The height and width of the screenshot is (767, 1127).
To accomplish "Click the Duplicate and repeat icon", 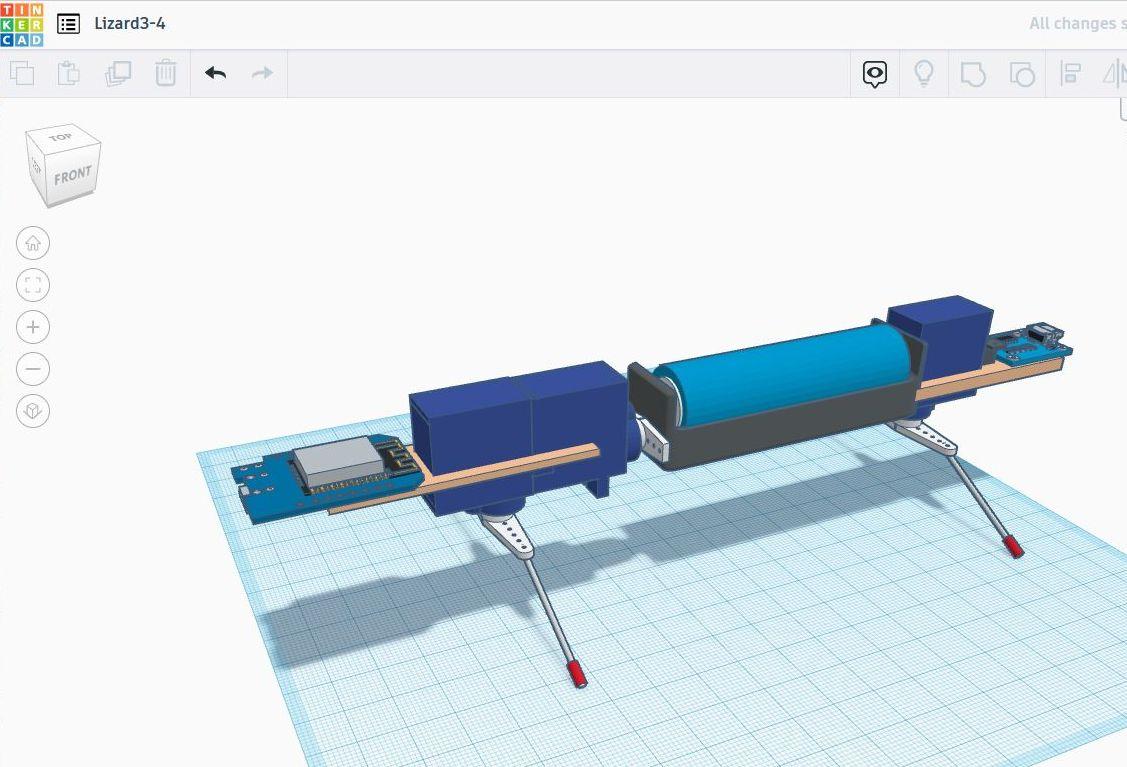I will click(x=117, y=73).
